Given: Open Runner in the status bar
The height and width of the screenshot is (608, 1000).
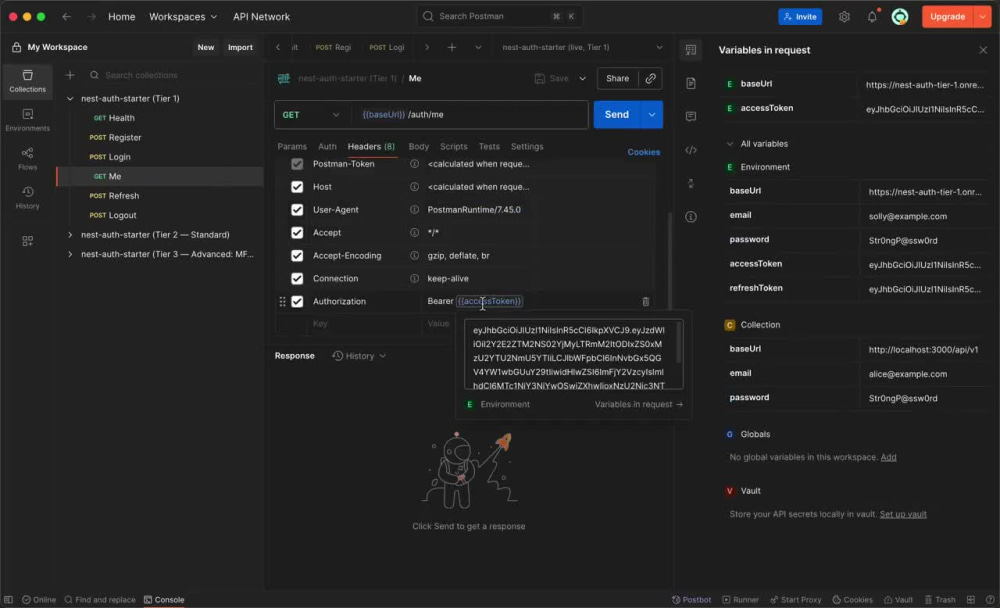Looking at the screenshot, I should pyautogui.click(x=740, y=600).
